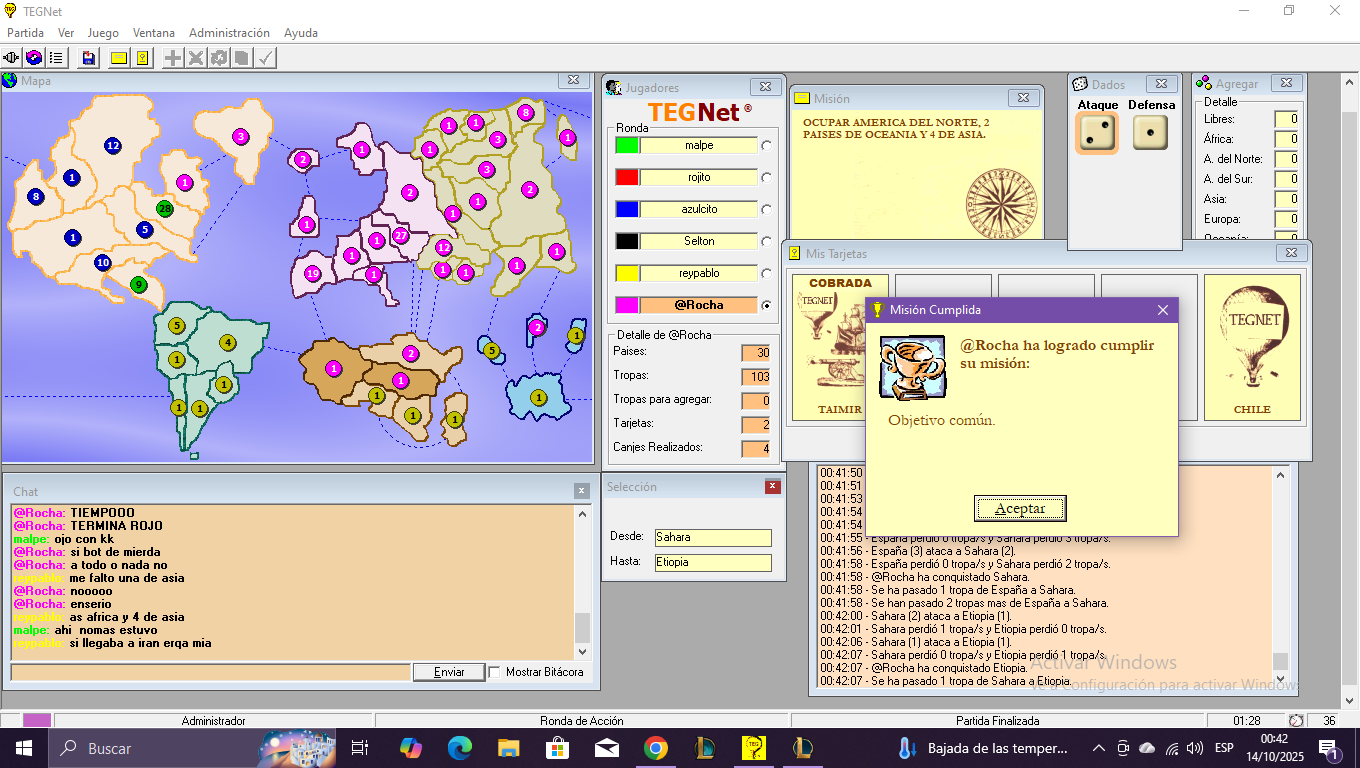Open Google Chrome from the taskbar

(655, 748)
